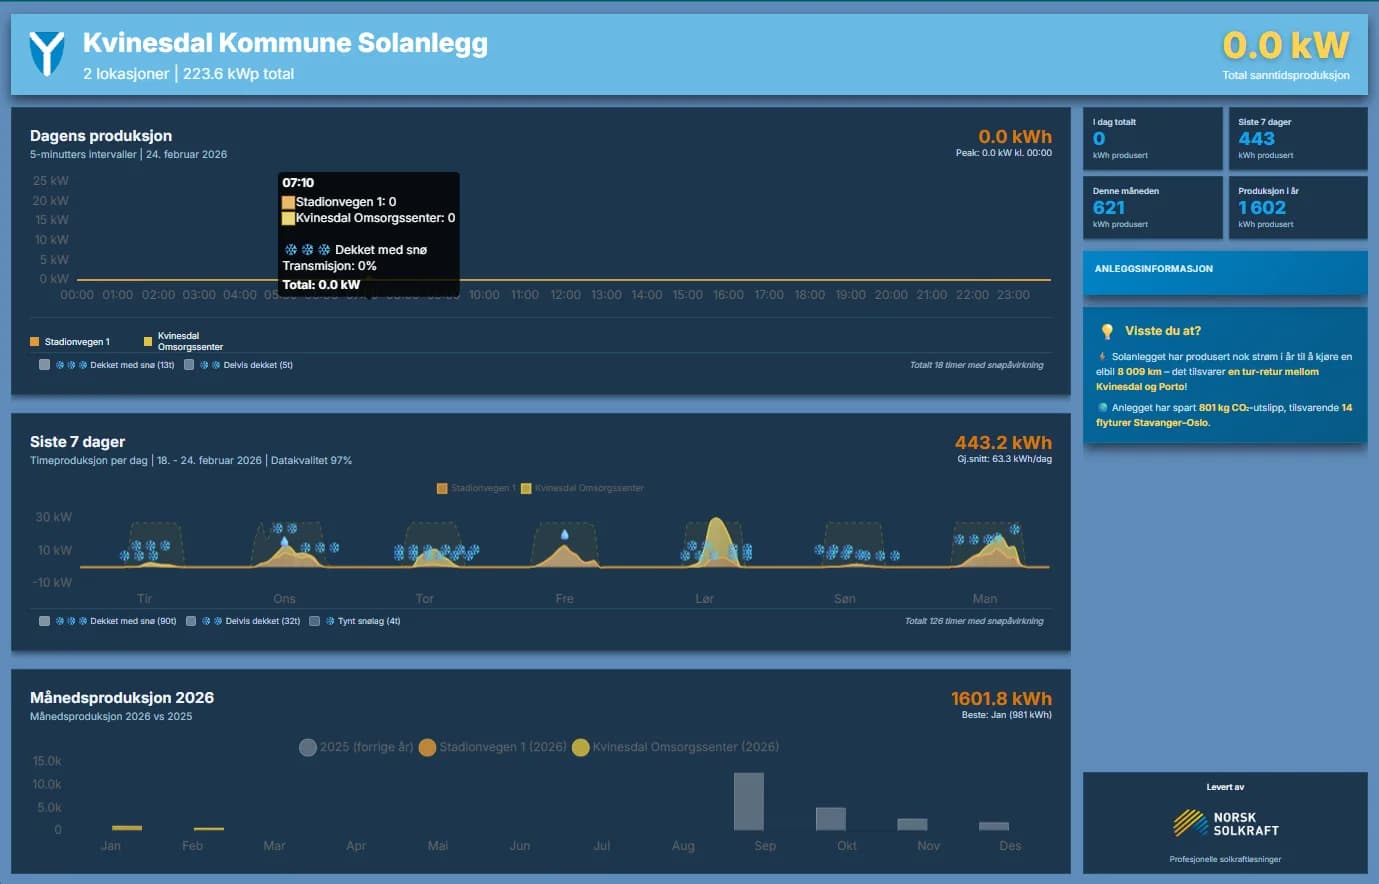Open the 'I dag totalt' stat card
This screenshot has width=1379, height=884.
click(x=1153, y=137)
